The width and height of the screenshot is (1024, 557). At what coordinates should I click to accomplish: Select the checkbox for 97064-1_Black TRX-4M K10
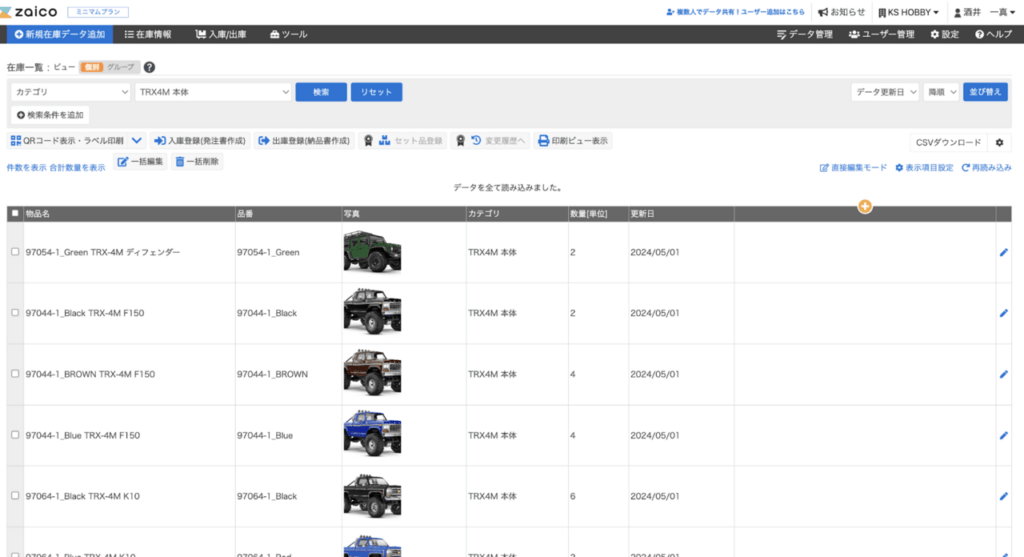[14, 496]
